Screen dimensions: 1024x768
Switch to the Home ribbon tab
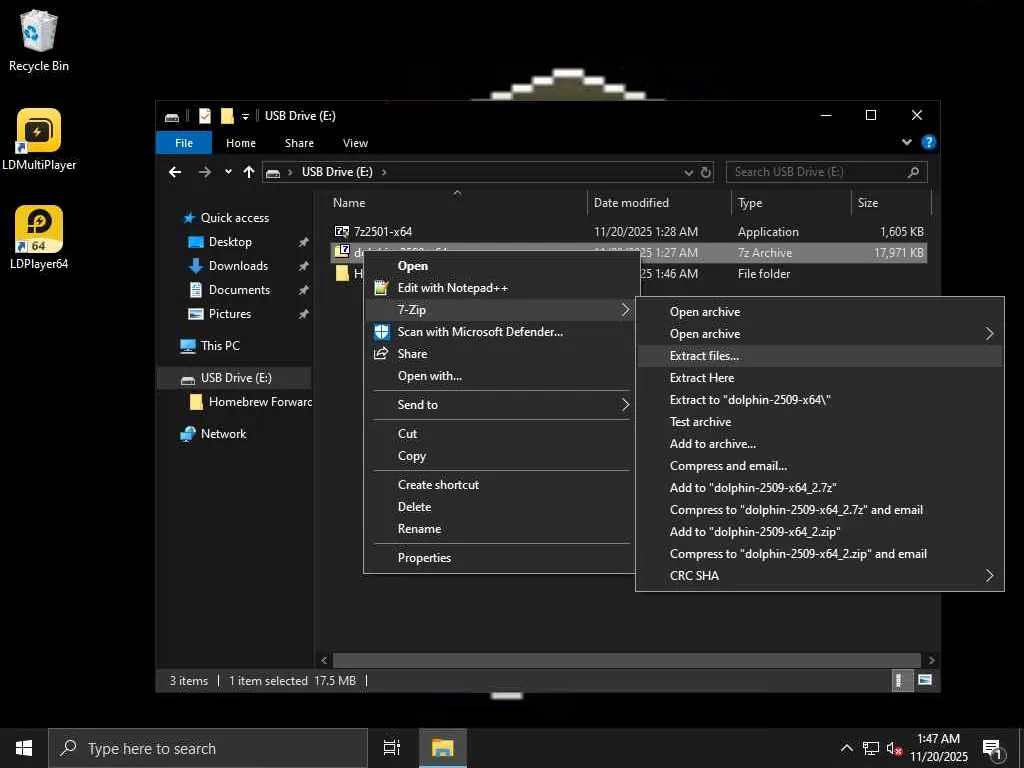tap(241, 142)
